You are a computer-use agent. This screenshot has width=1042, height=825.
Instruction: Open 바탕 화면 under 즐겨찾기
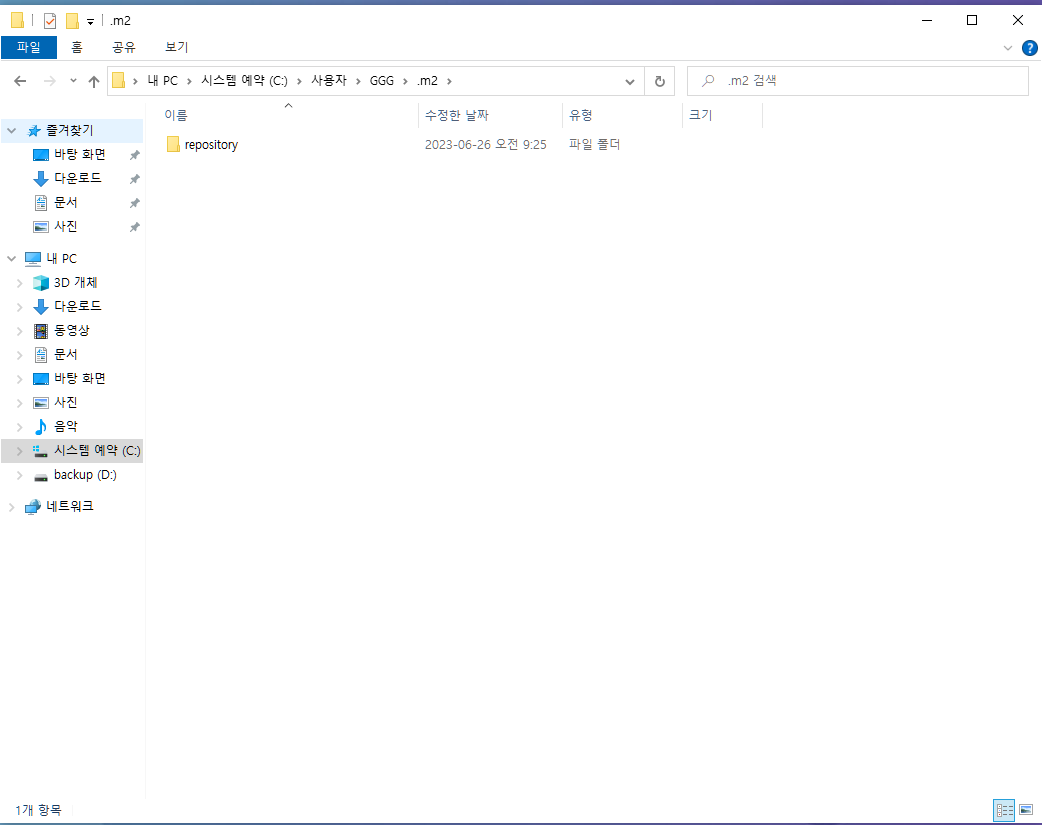point(80,154)
